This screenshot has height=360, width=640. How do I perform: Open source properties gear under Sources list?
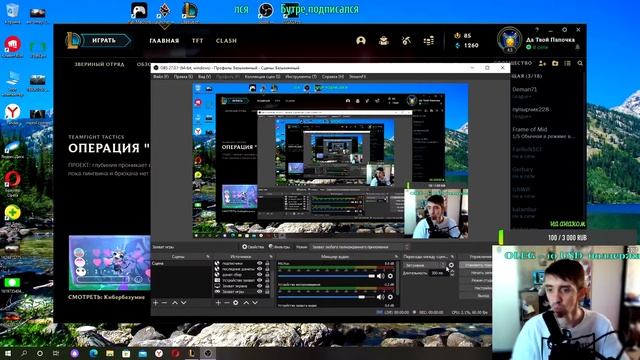(236, 302)
